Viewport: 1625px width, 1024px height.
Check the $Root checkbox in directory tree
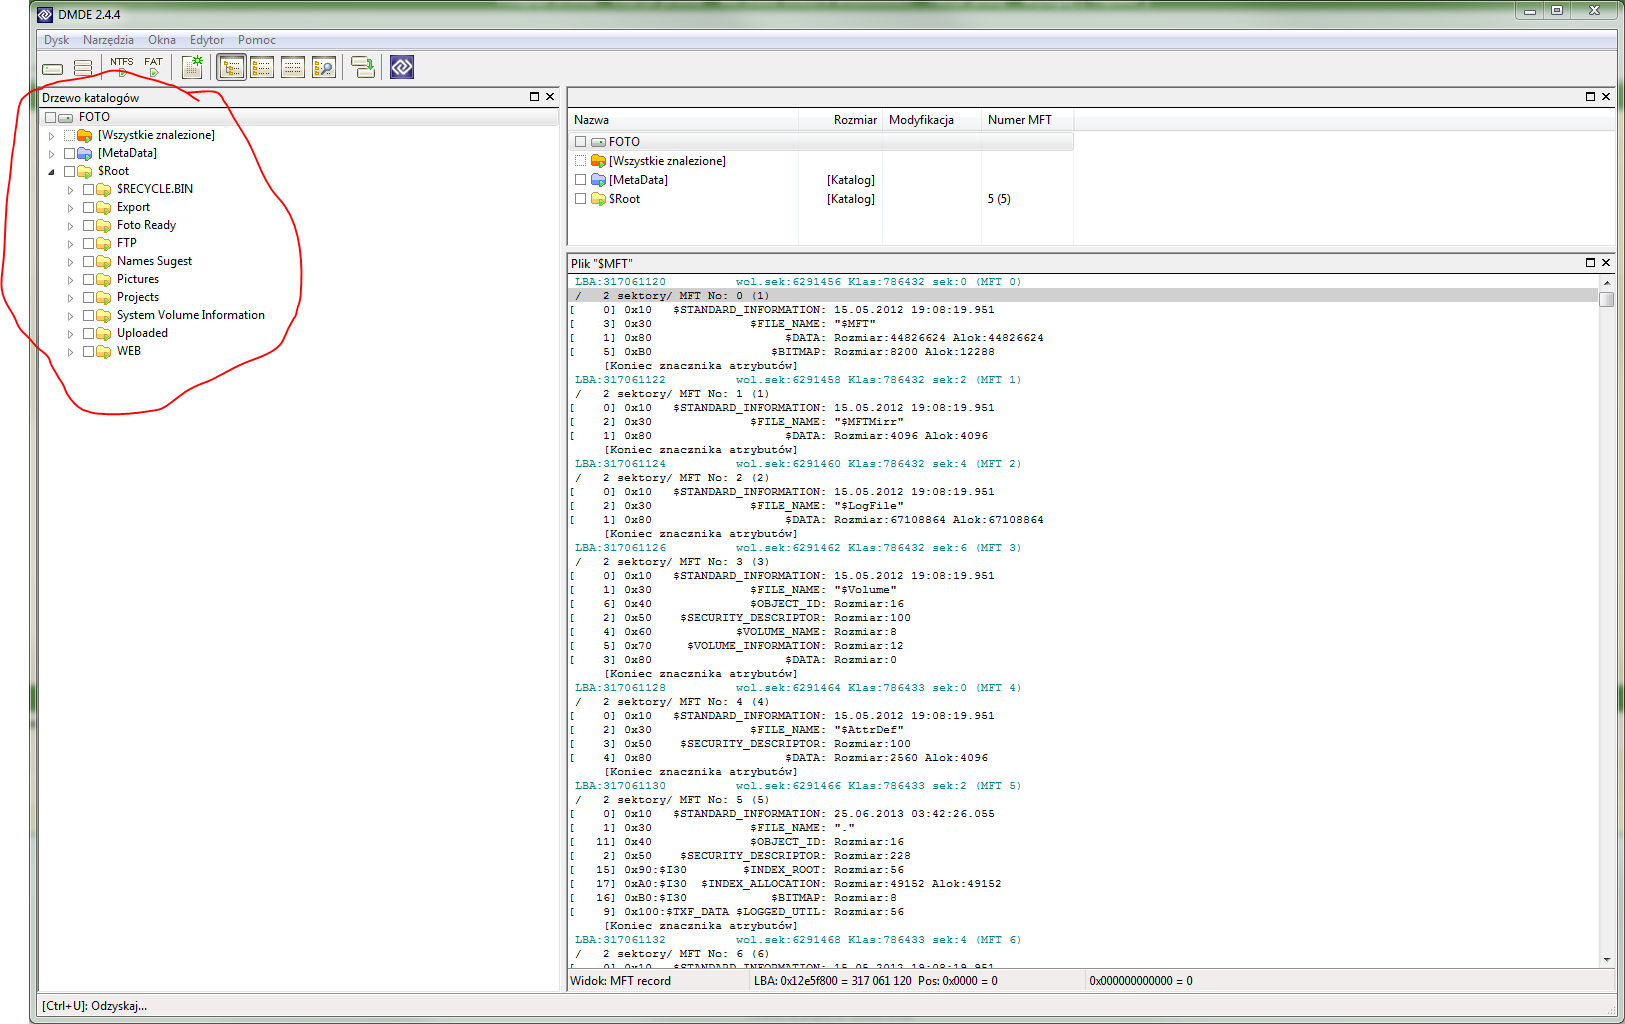click(69, 171)
